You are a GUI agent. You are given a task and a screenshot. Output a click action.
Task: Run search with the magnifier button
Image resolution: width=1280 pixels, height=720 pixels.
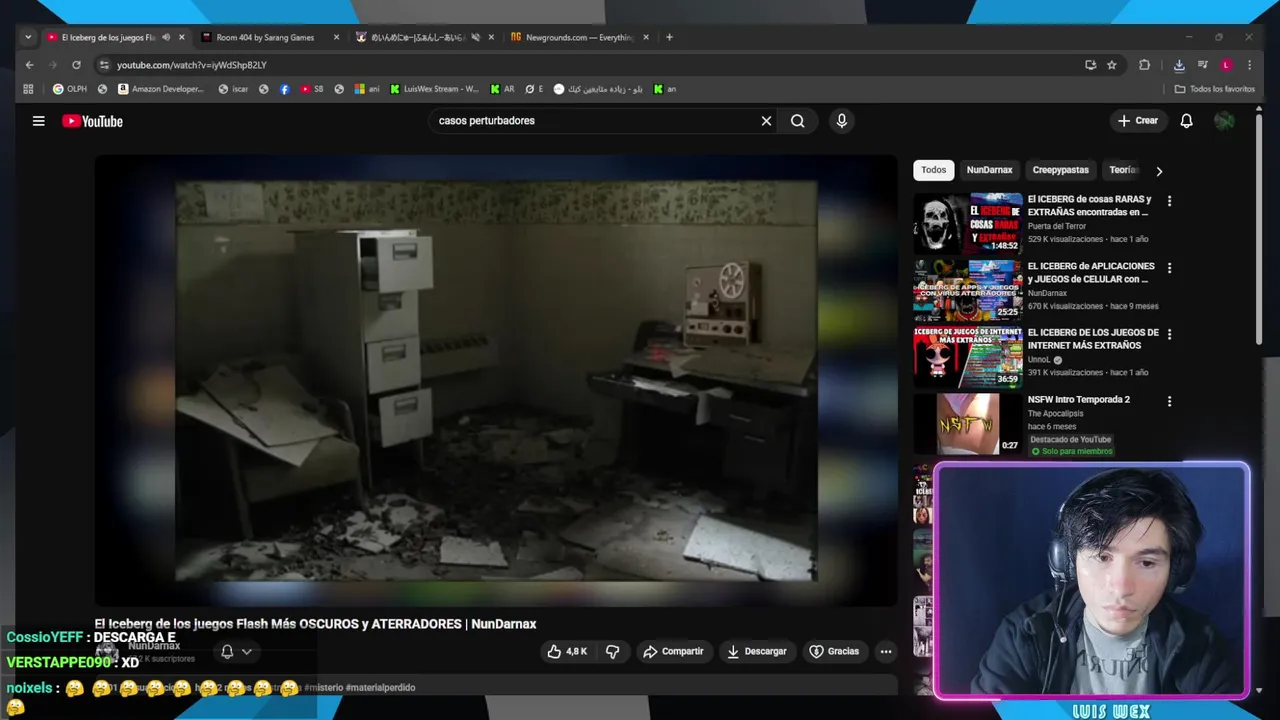(x=797, y=121)
